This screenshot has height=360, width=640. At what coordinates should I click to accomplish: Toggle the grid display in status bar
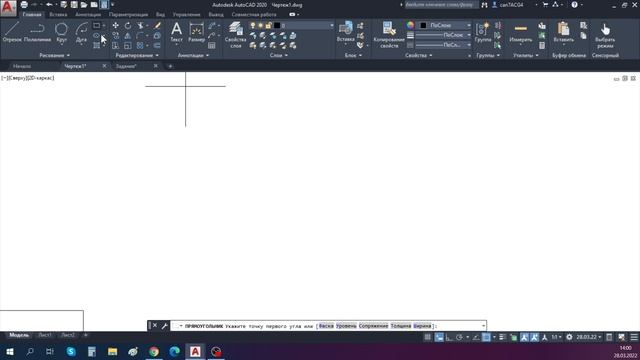tap(427, 337)
